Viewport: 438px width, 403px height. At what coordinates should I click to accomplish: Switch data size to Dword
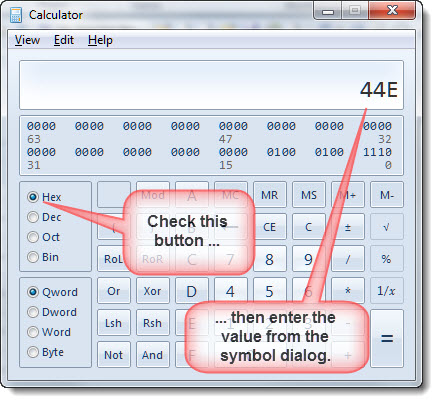coord(52,312)
